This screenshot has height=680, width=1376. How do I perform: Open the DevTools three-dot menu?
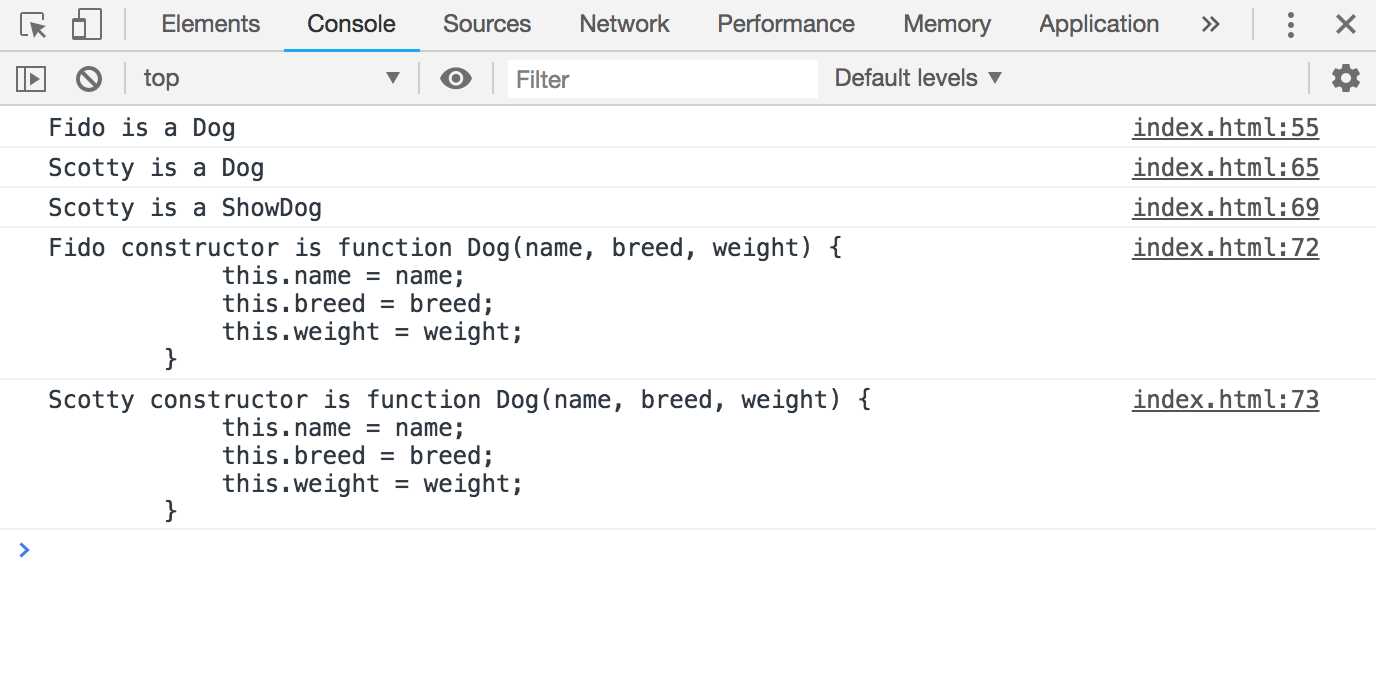click(1291, 25)
